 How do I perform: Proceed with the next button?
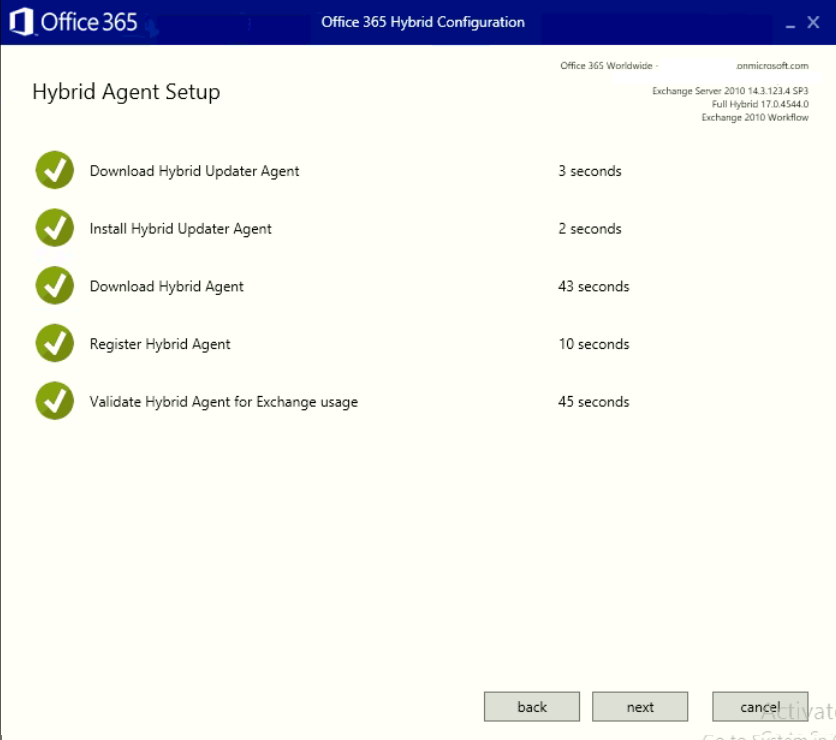click(x=640, y=706)
